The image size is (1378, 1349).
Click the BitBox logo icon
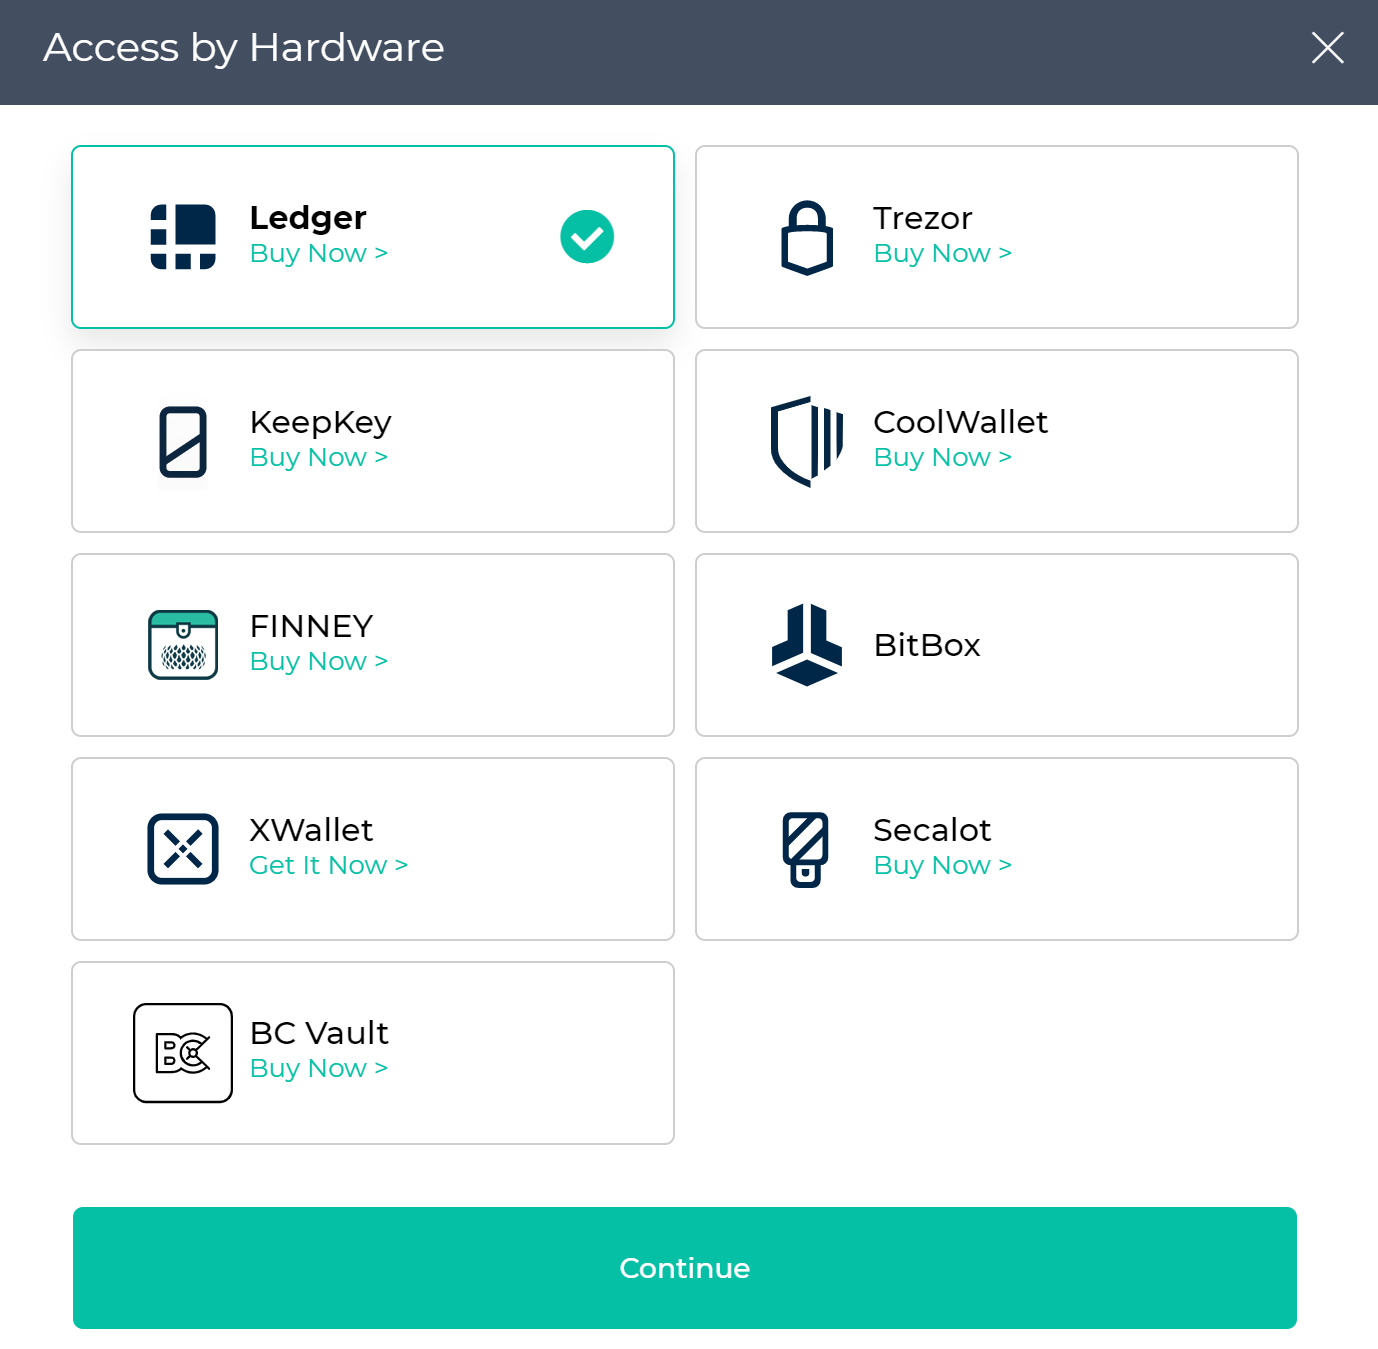[807, 645]
